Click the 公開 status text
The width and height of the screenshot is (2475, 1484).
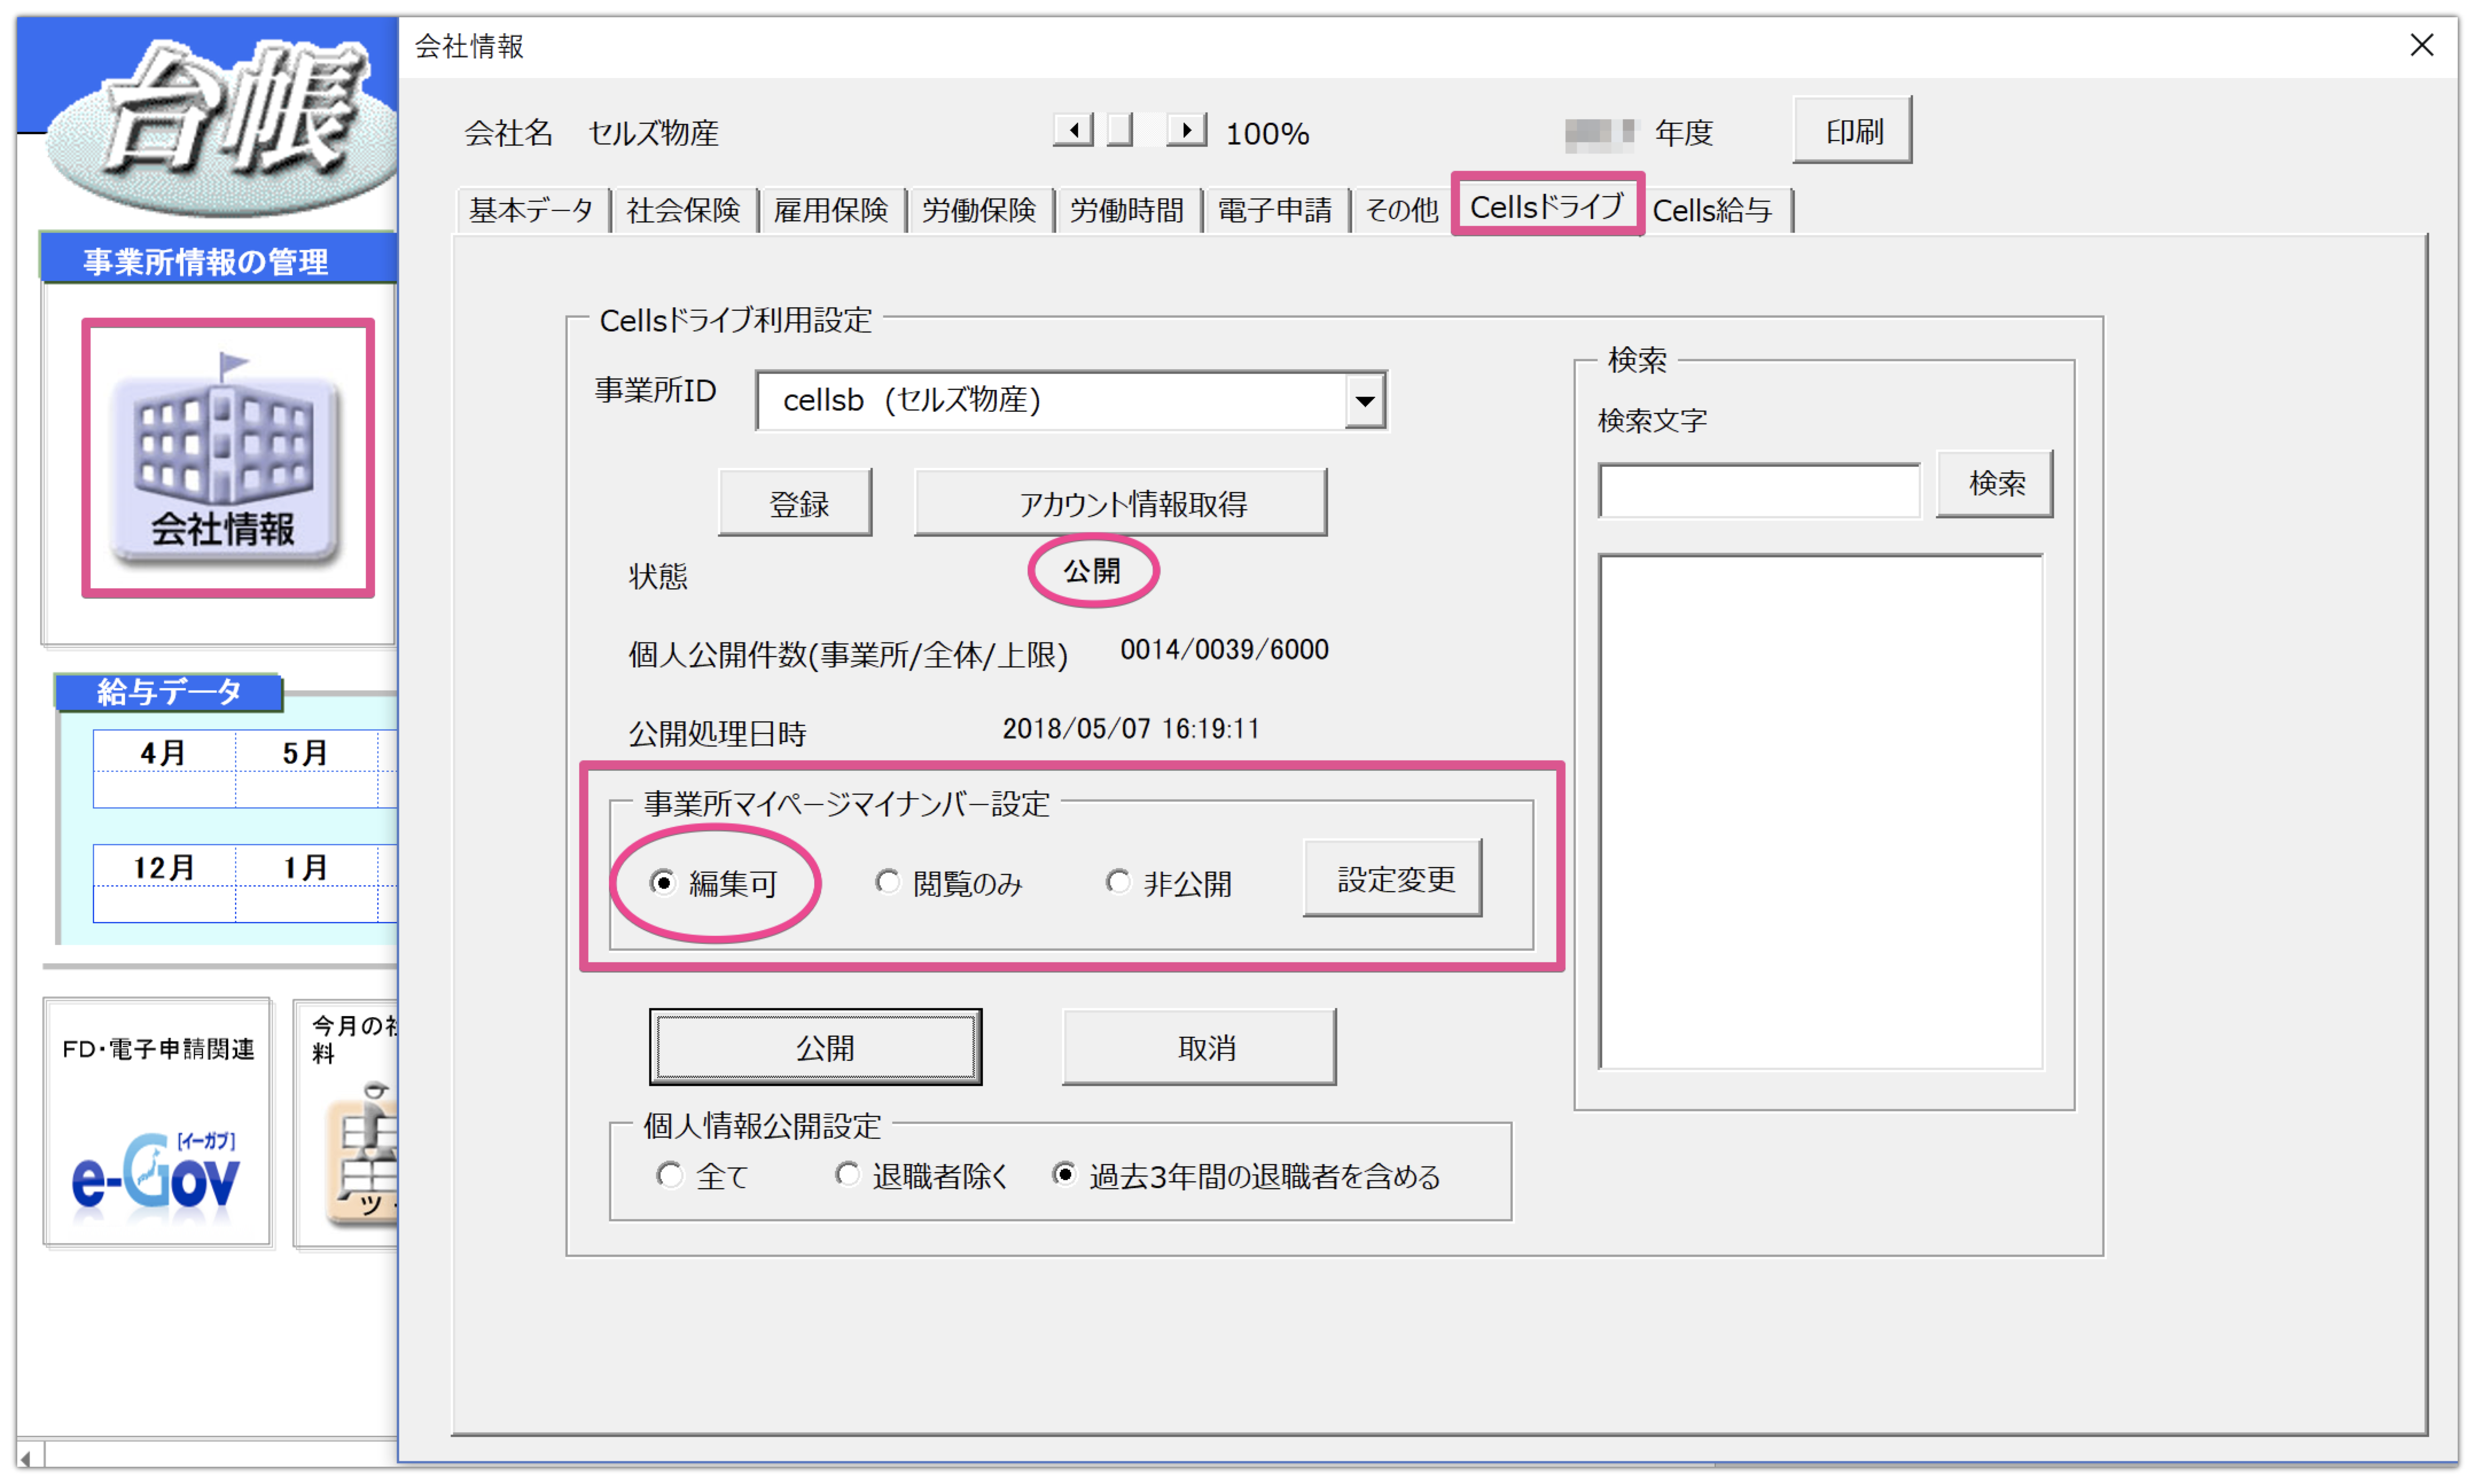pyautogui.click(x=1091, y=572)
